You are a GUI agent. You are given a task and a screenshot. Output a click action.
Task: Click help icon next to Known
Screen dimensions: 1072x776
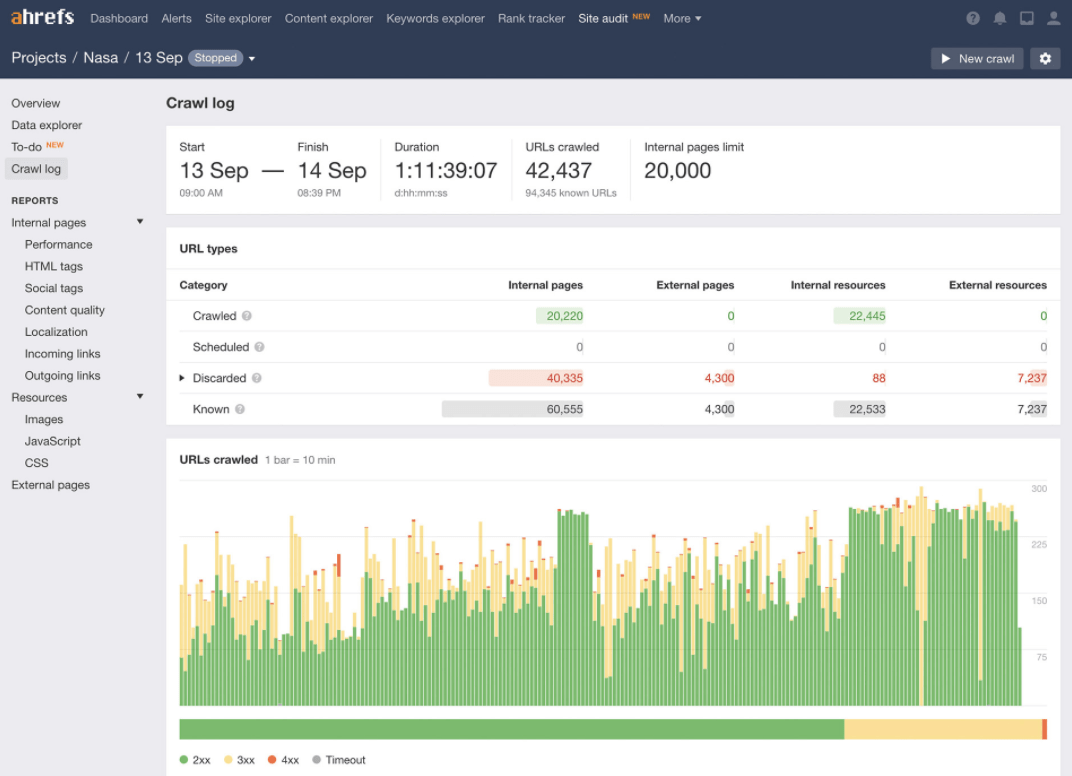(240, 409)
